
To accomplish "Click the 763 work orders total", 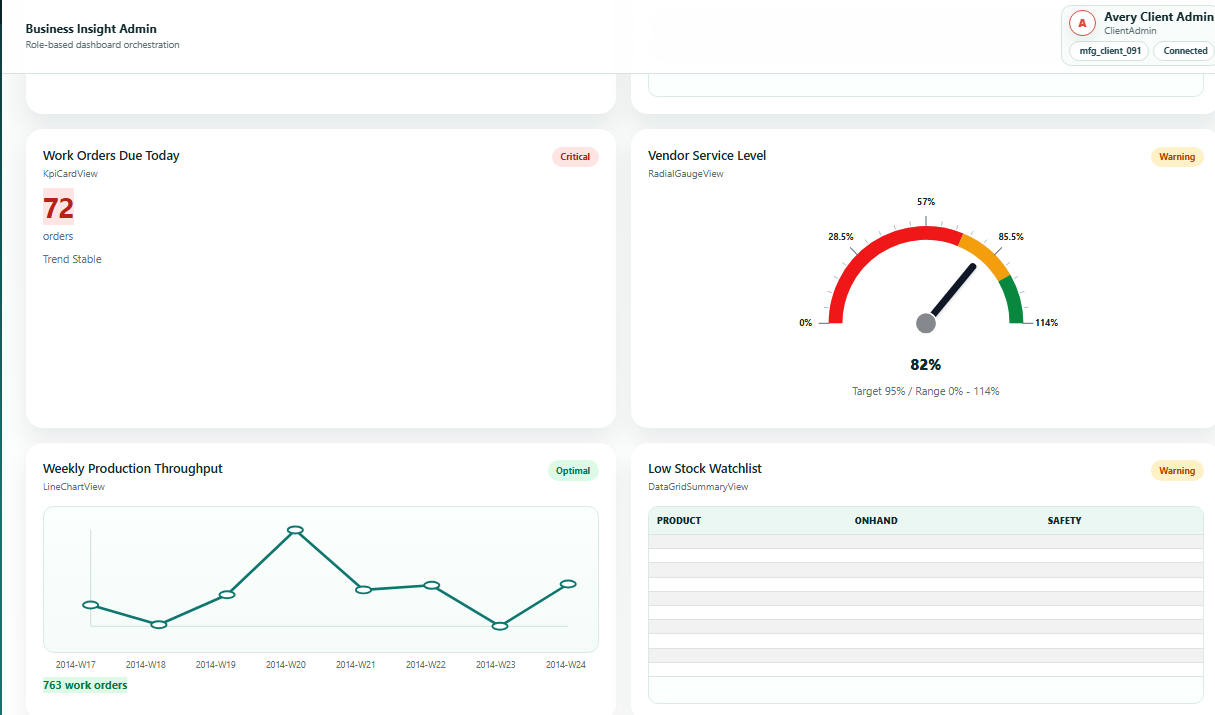I will (x=85, y=685).
